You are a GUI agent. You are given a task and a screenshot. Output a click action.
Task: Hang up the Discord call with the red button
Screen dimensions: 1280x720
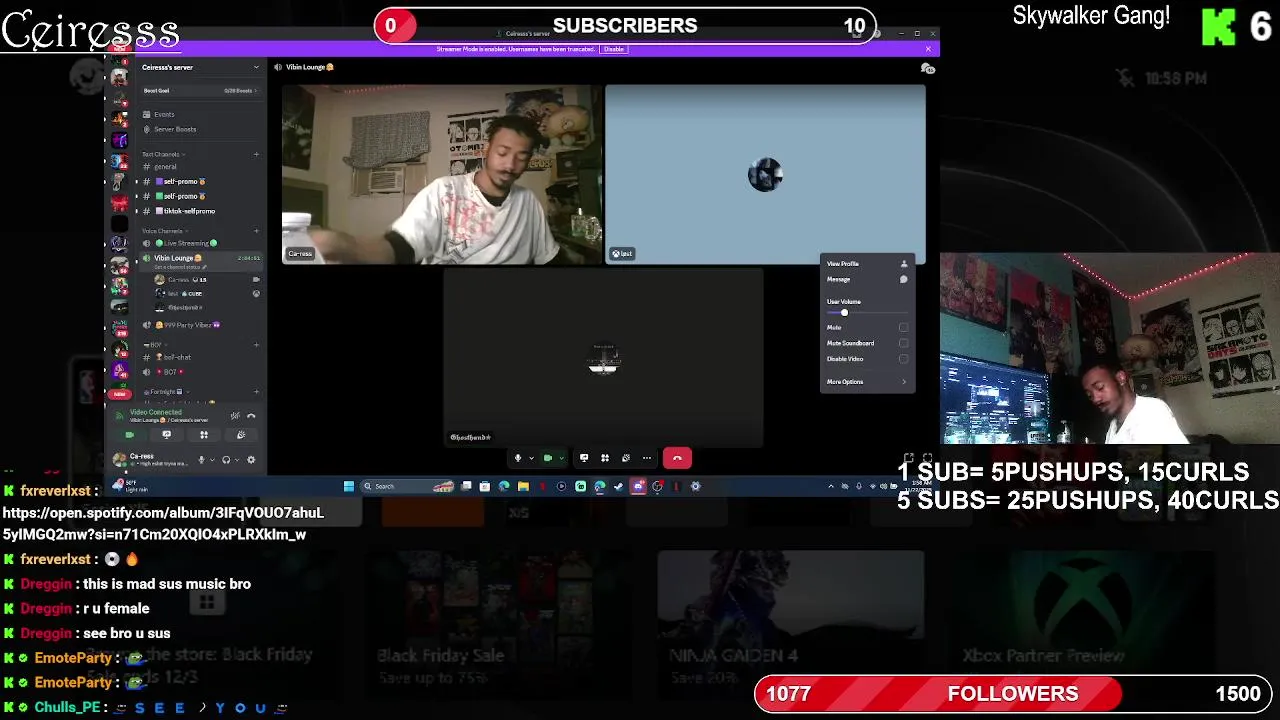[x=677, y=458]
